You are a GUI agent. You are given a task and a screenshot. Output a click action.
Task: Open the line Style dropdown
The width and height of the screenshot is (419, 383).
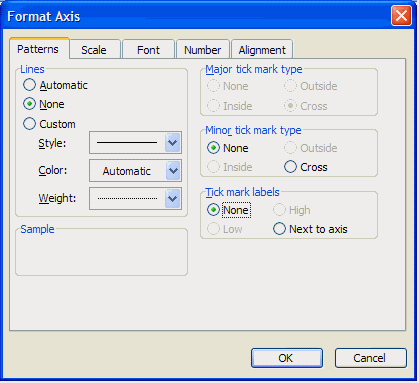tap(173, 143)
